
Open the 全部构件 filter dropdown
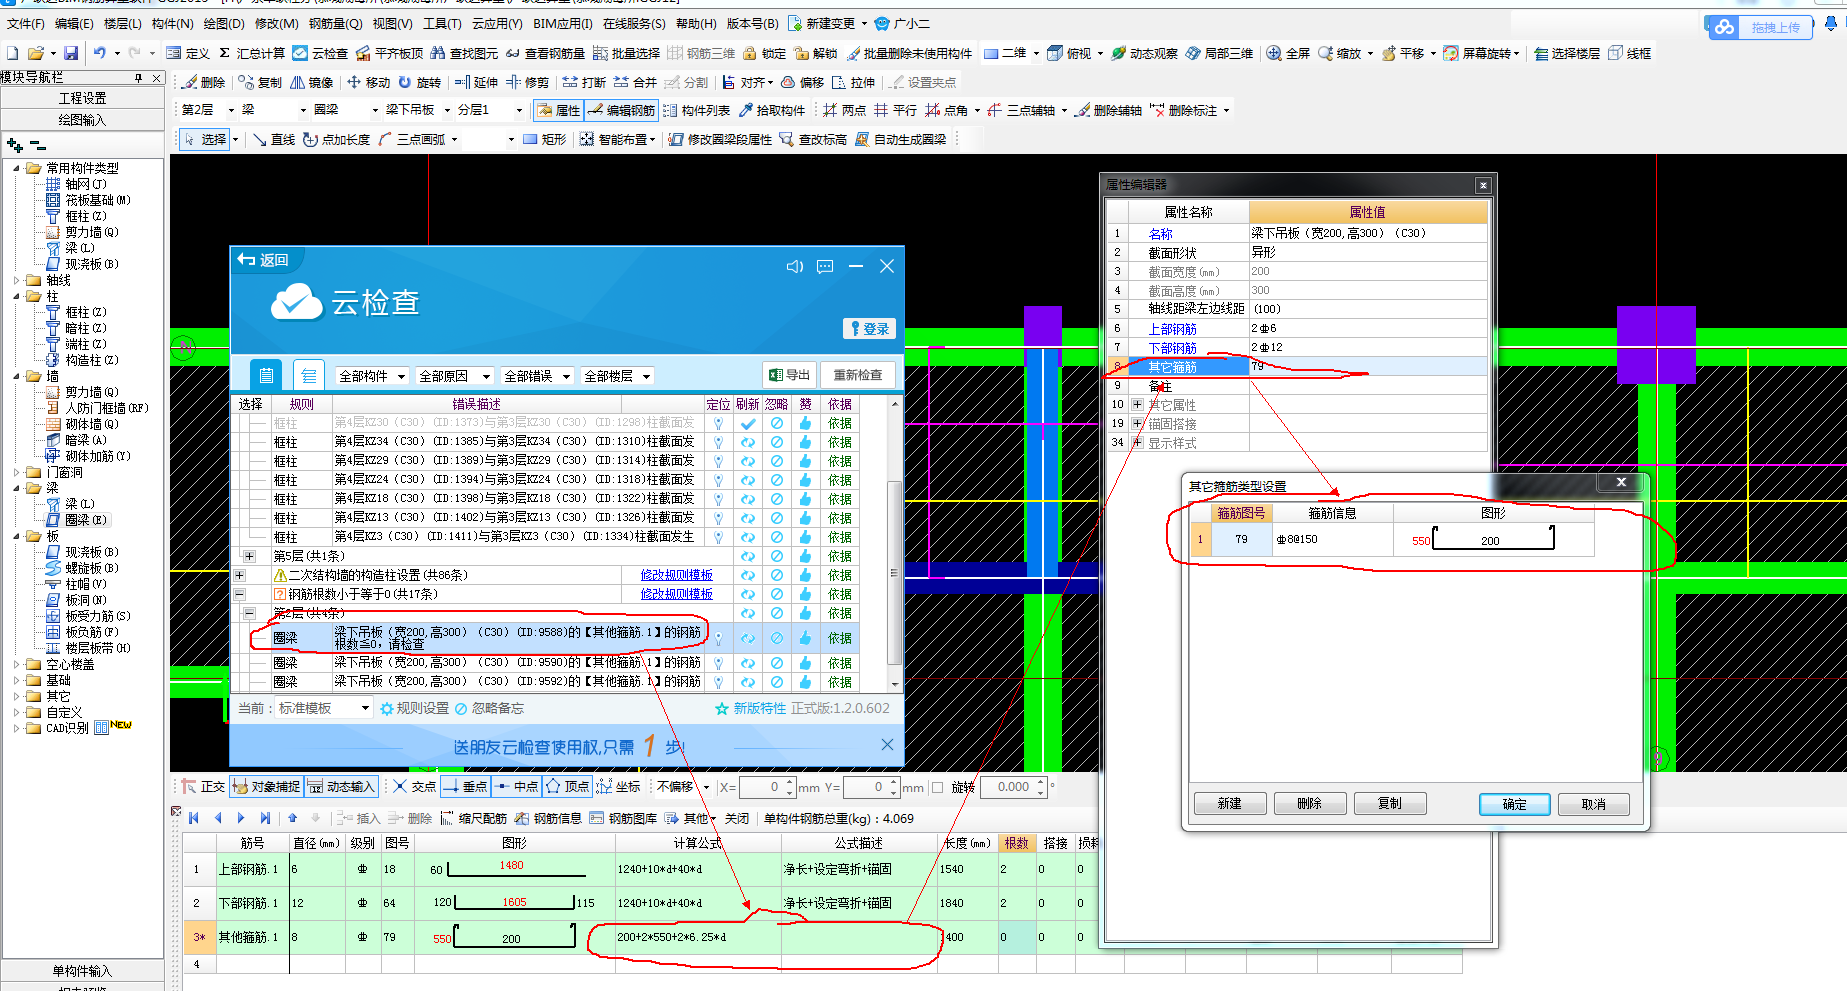tap(371, 376)
